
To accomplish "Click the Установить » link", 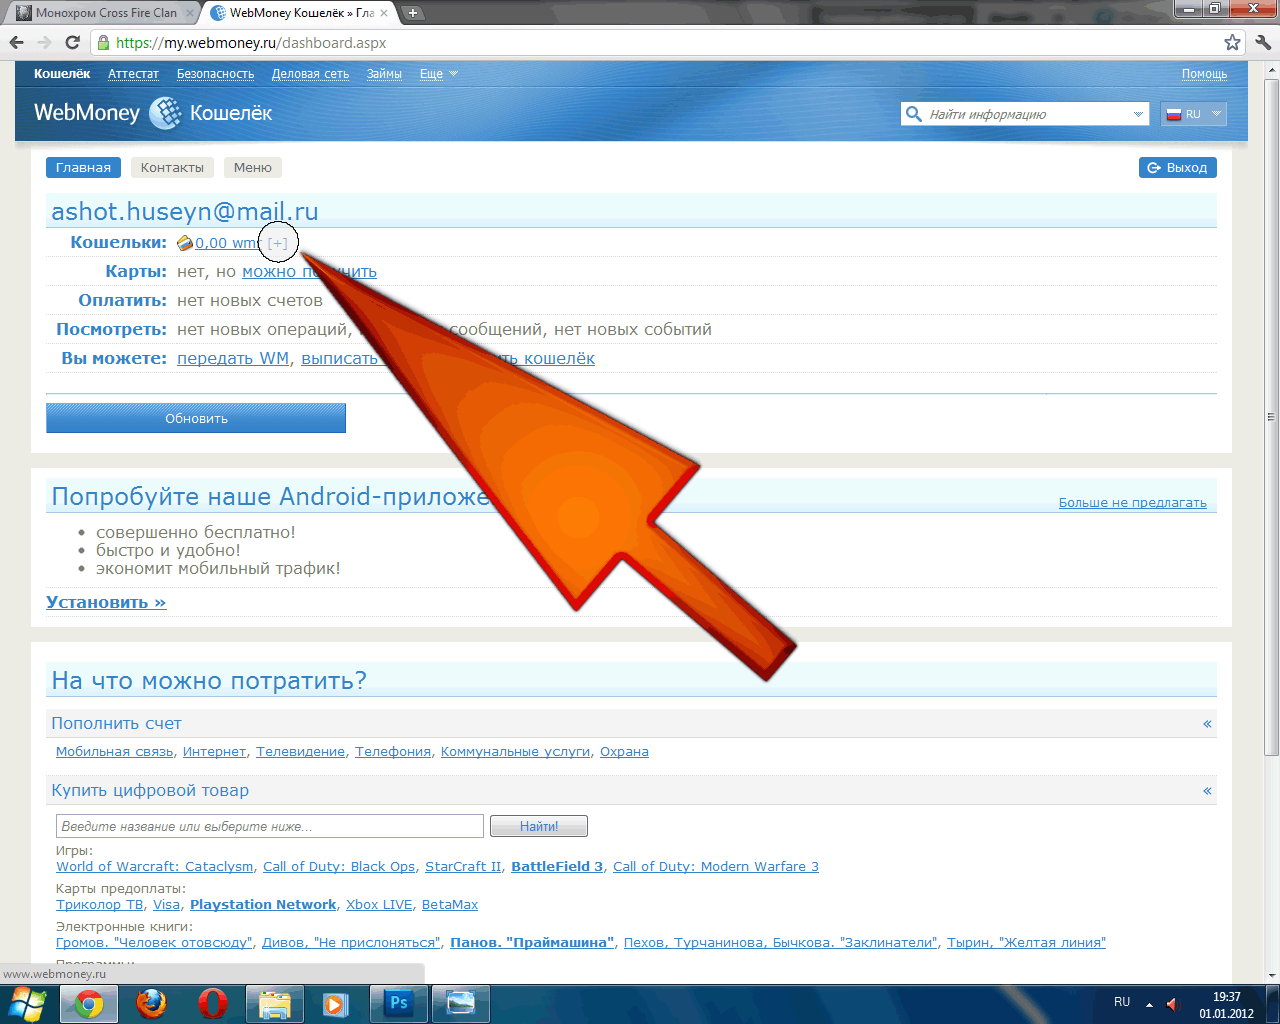I will pyautogui.click(x=106, y=602).
